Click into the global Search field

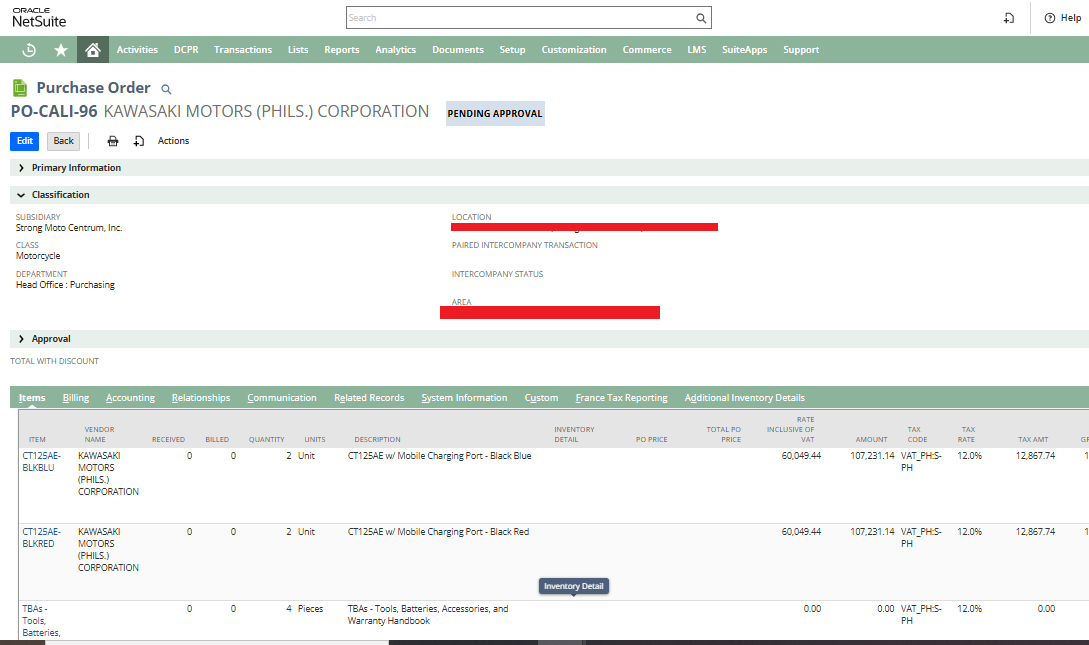[521, 18]
